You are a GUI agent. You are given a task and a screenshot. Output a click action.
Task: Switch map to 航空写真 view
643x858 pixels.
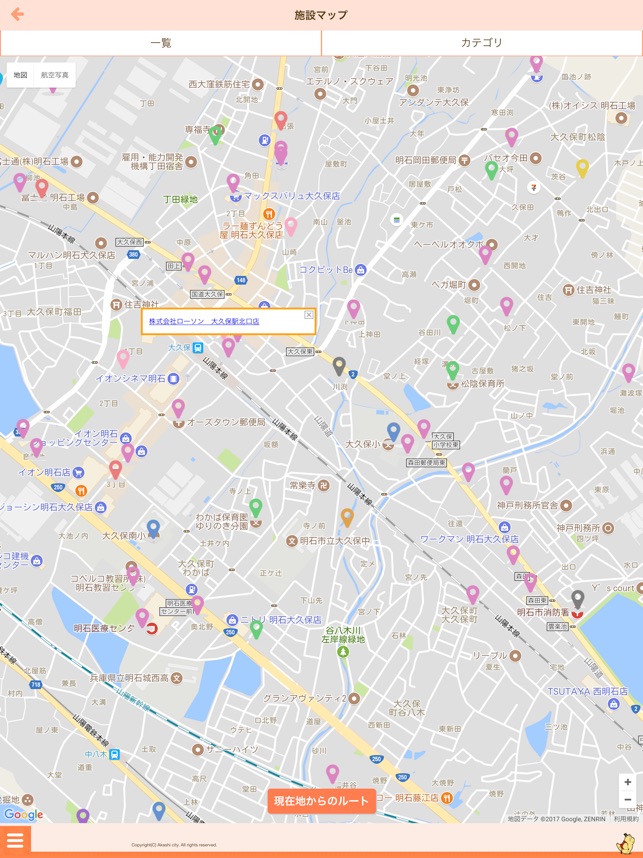click(55, 75)
